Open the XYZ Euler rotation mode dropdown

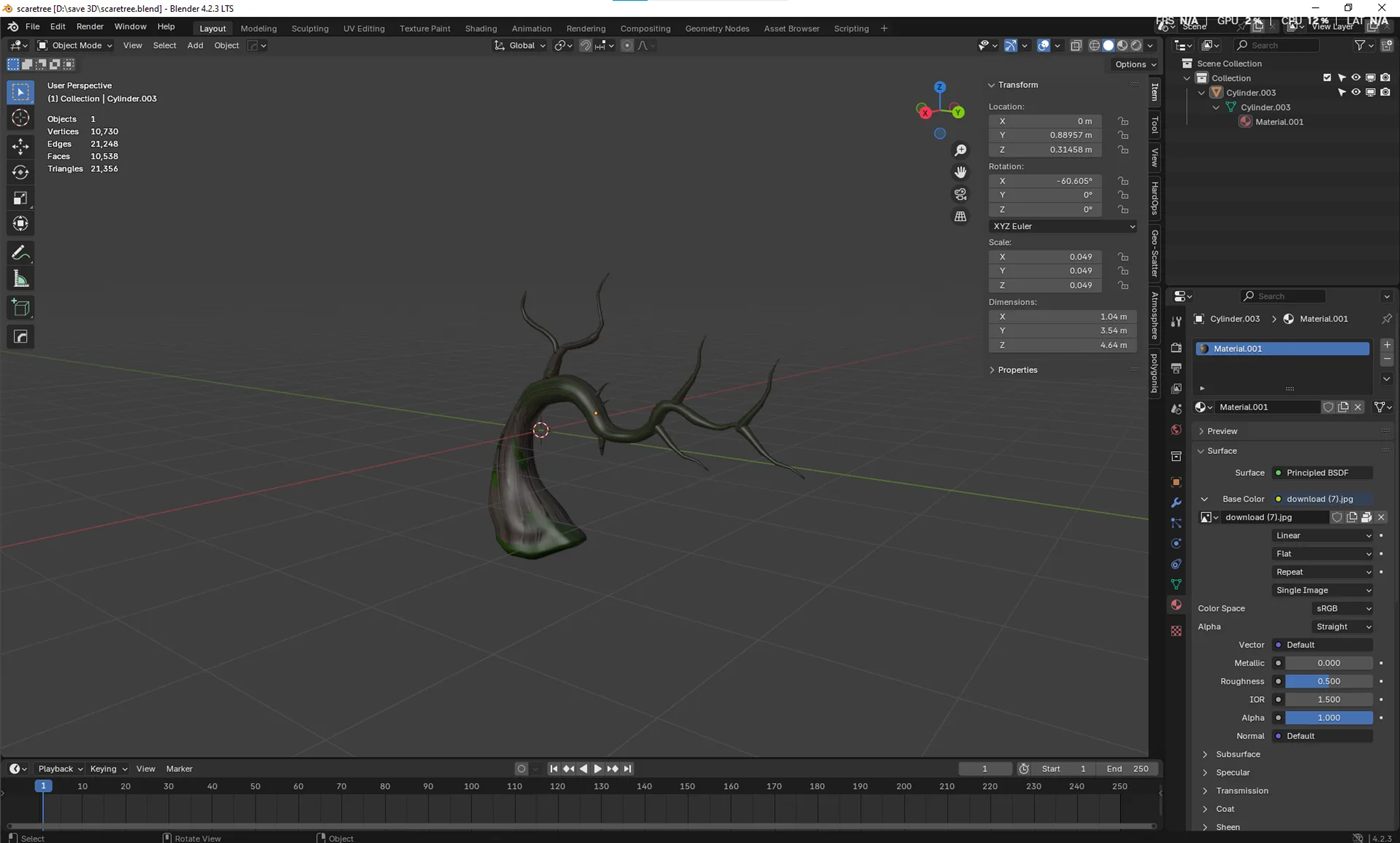coord(1063,226)
